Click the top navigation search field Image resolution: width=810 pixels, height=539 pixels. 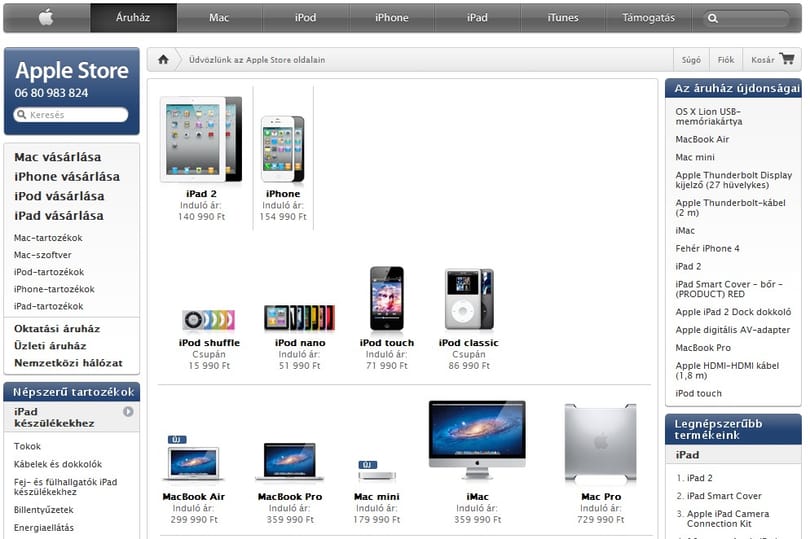[x=746, y=18]
